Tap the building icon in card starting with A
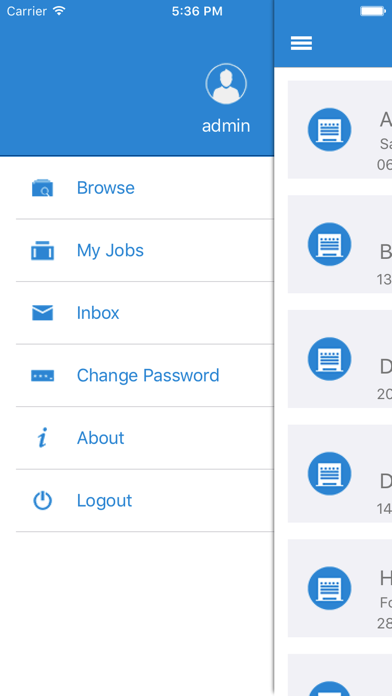This screenshot has height=696, width=392. [x=329, y=130]
